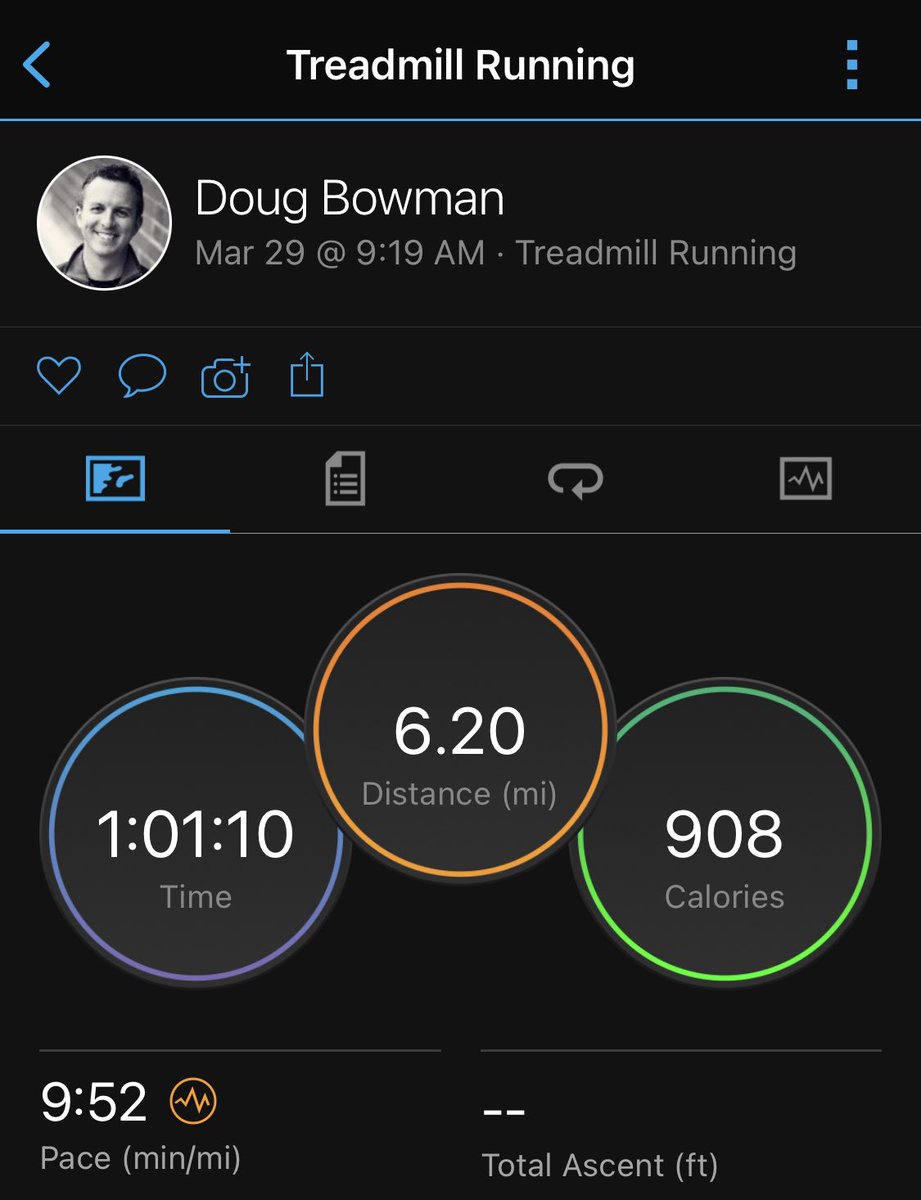Select the Overview map tab icon
921x1200 pixels.
(x=115, y=479)
